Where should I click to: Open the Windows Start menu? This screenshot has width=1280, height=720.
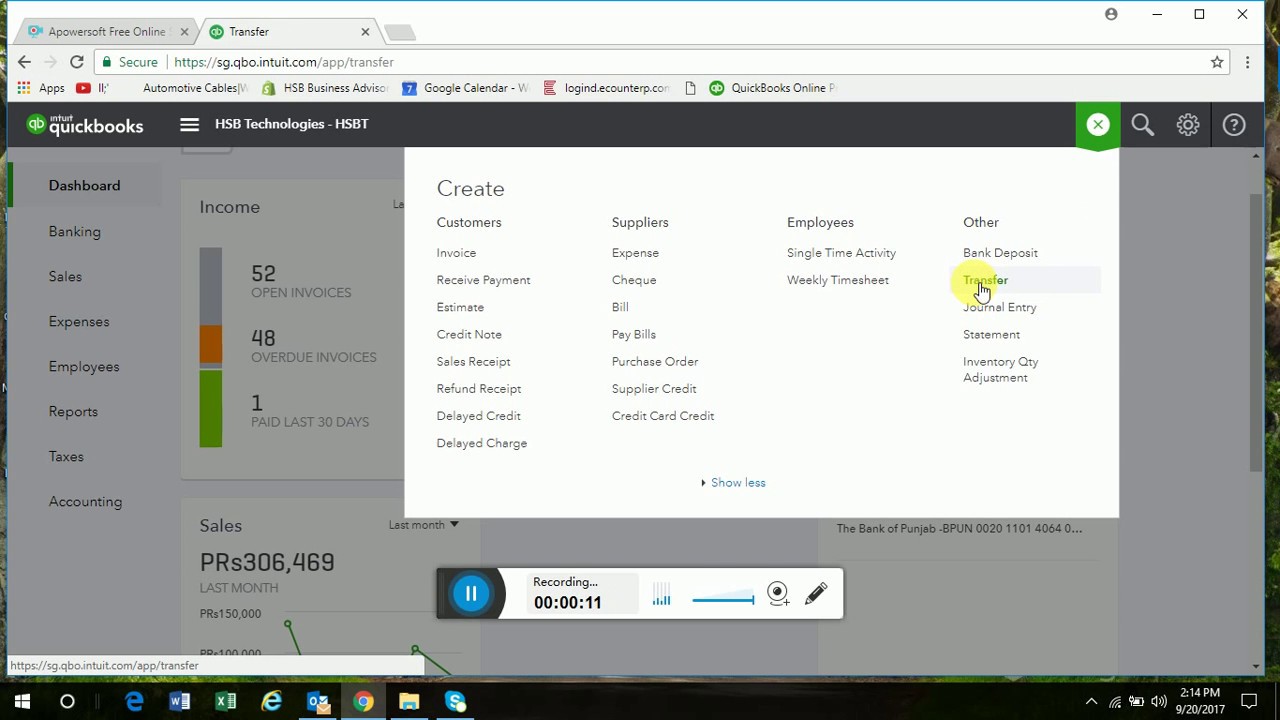22,702
